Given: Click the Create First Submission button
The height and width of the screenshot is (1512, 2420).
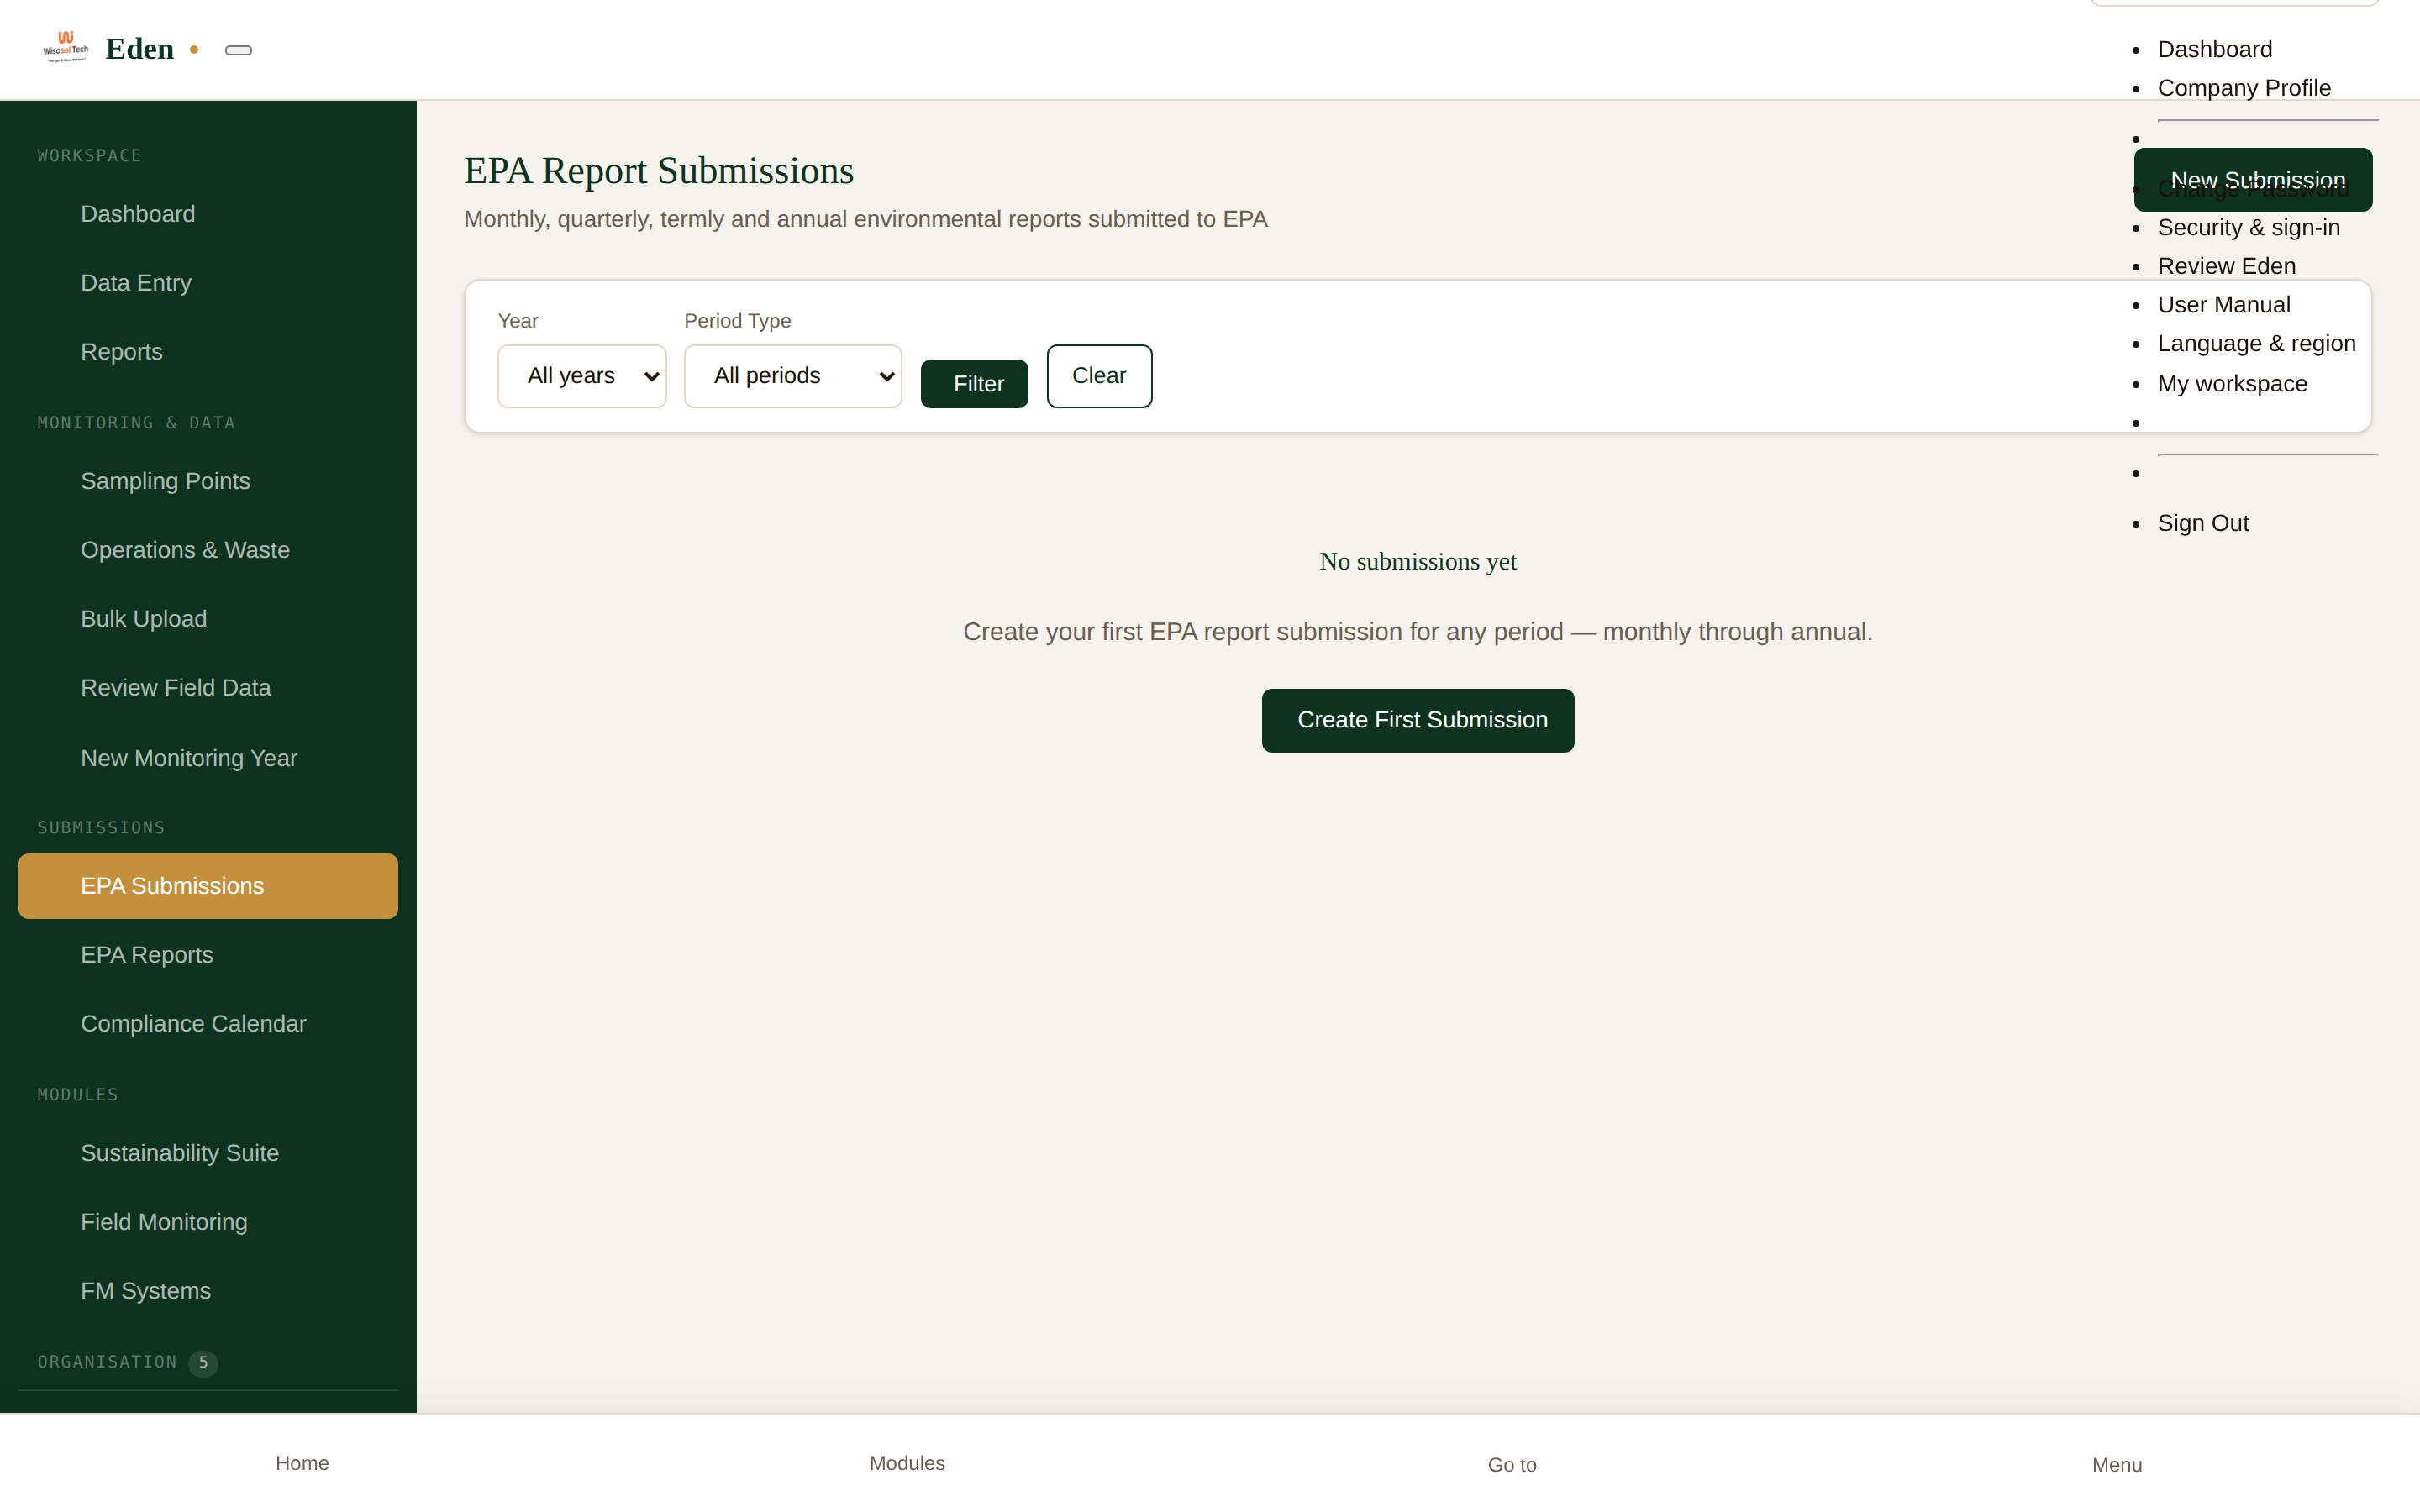Looking at the screenshot, I should [x=1418, y=720].
